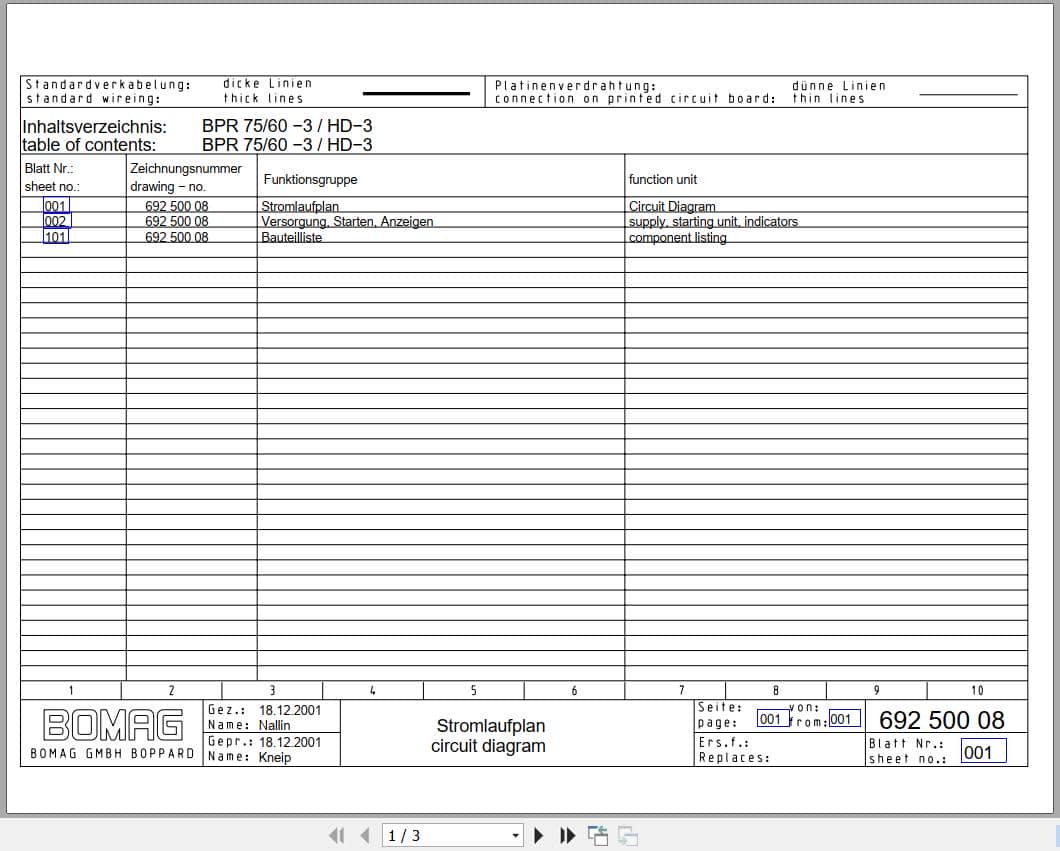Go to the first page arrow
This screenshot has height=851, width=1060.
pos(337,835)
